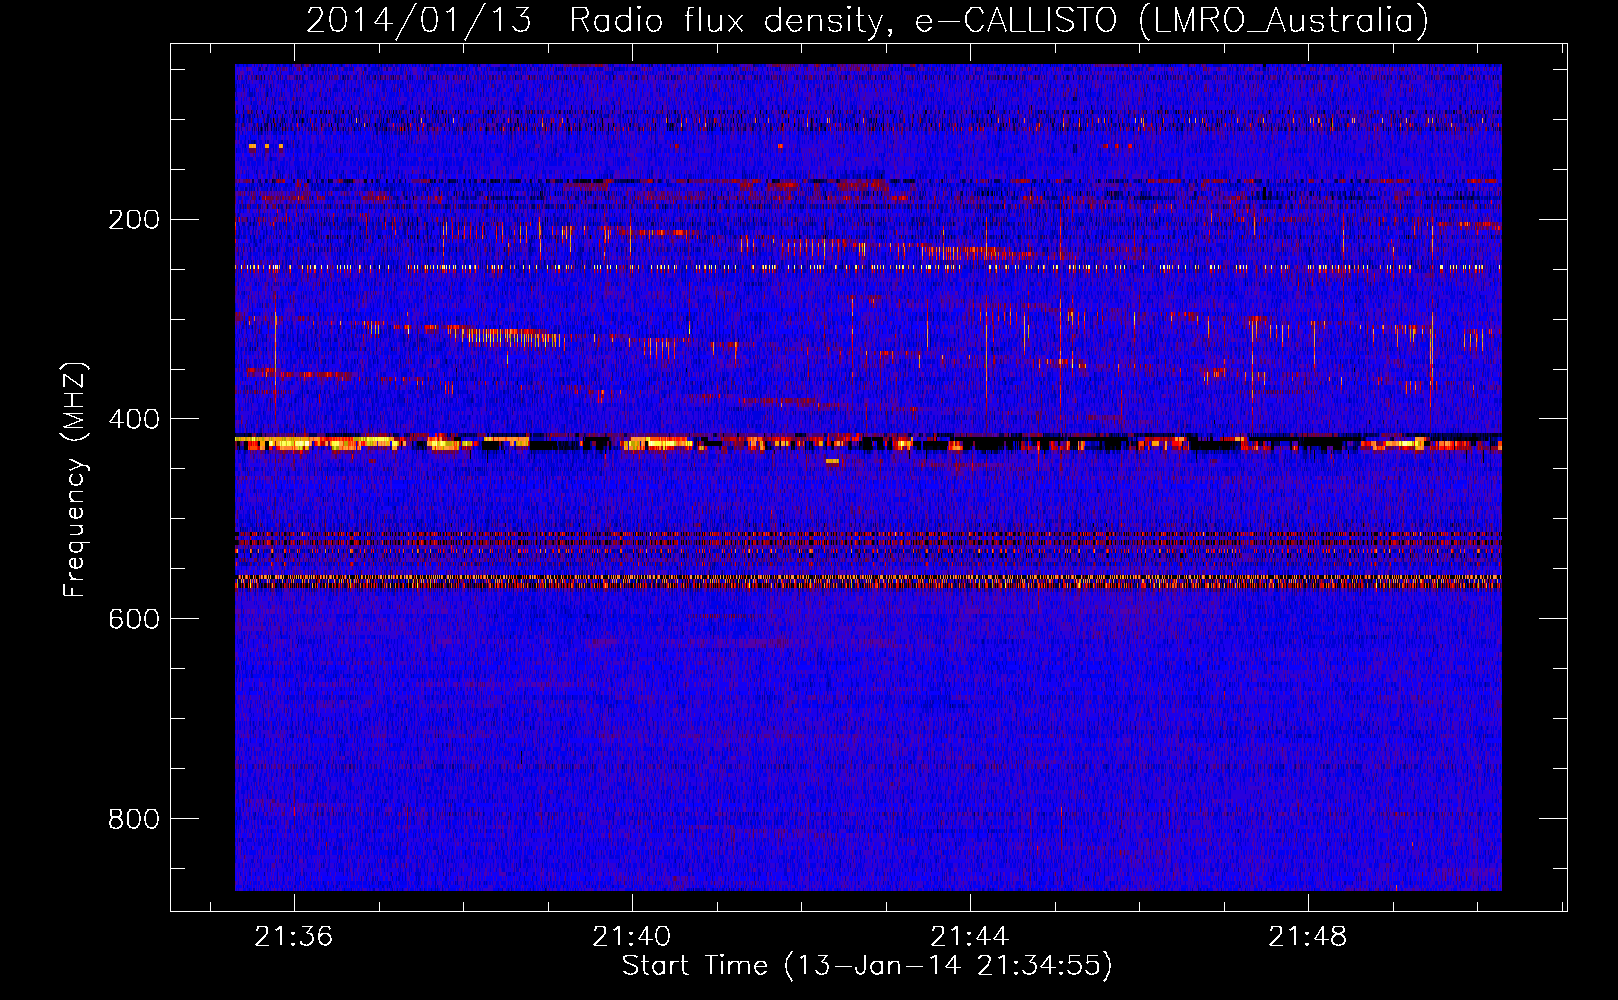Click the '21:36' time tick label
The image size is (1618, 1000).
tap(293, 936)
